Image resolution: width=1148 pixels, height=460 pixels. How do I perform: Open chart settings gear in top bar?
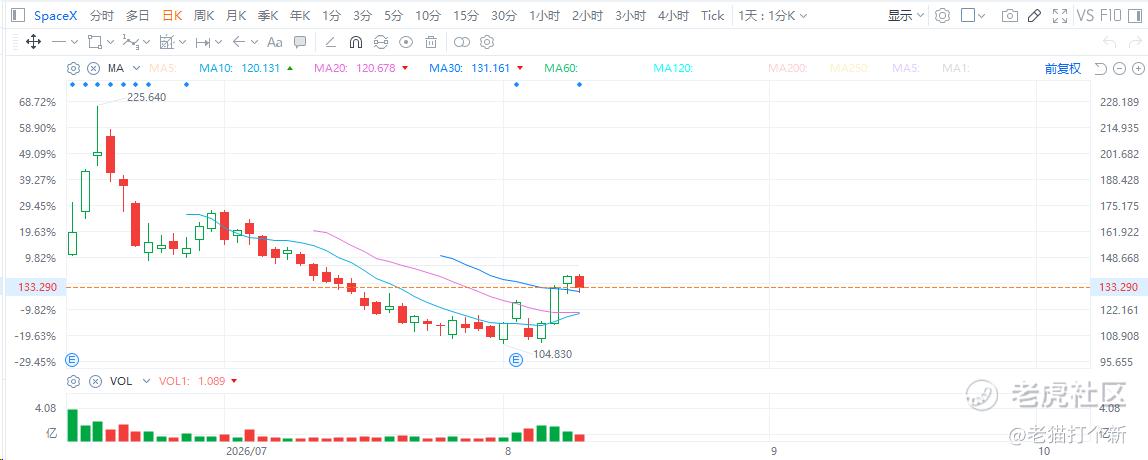click(943, 15)
